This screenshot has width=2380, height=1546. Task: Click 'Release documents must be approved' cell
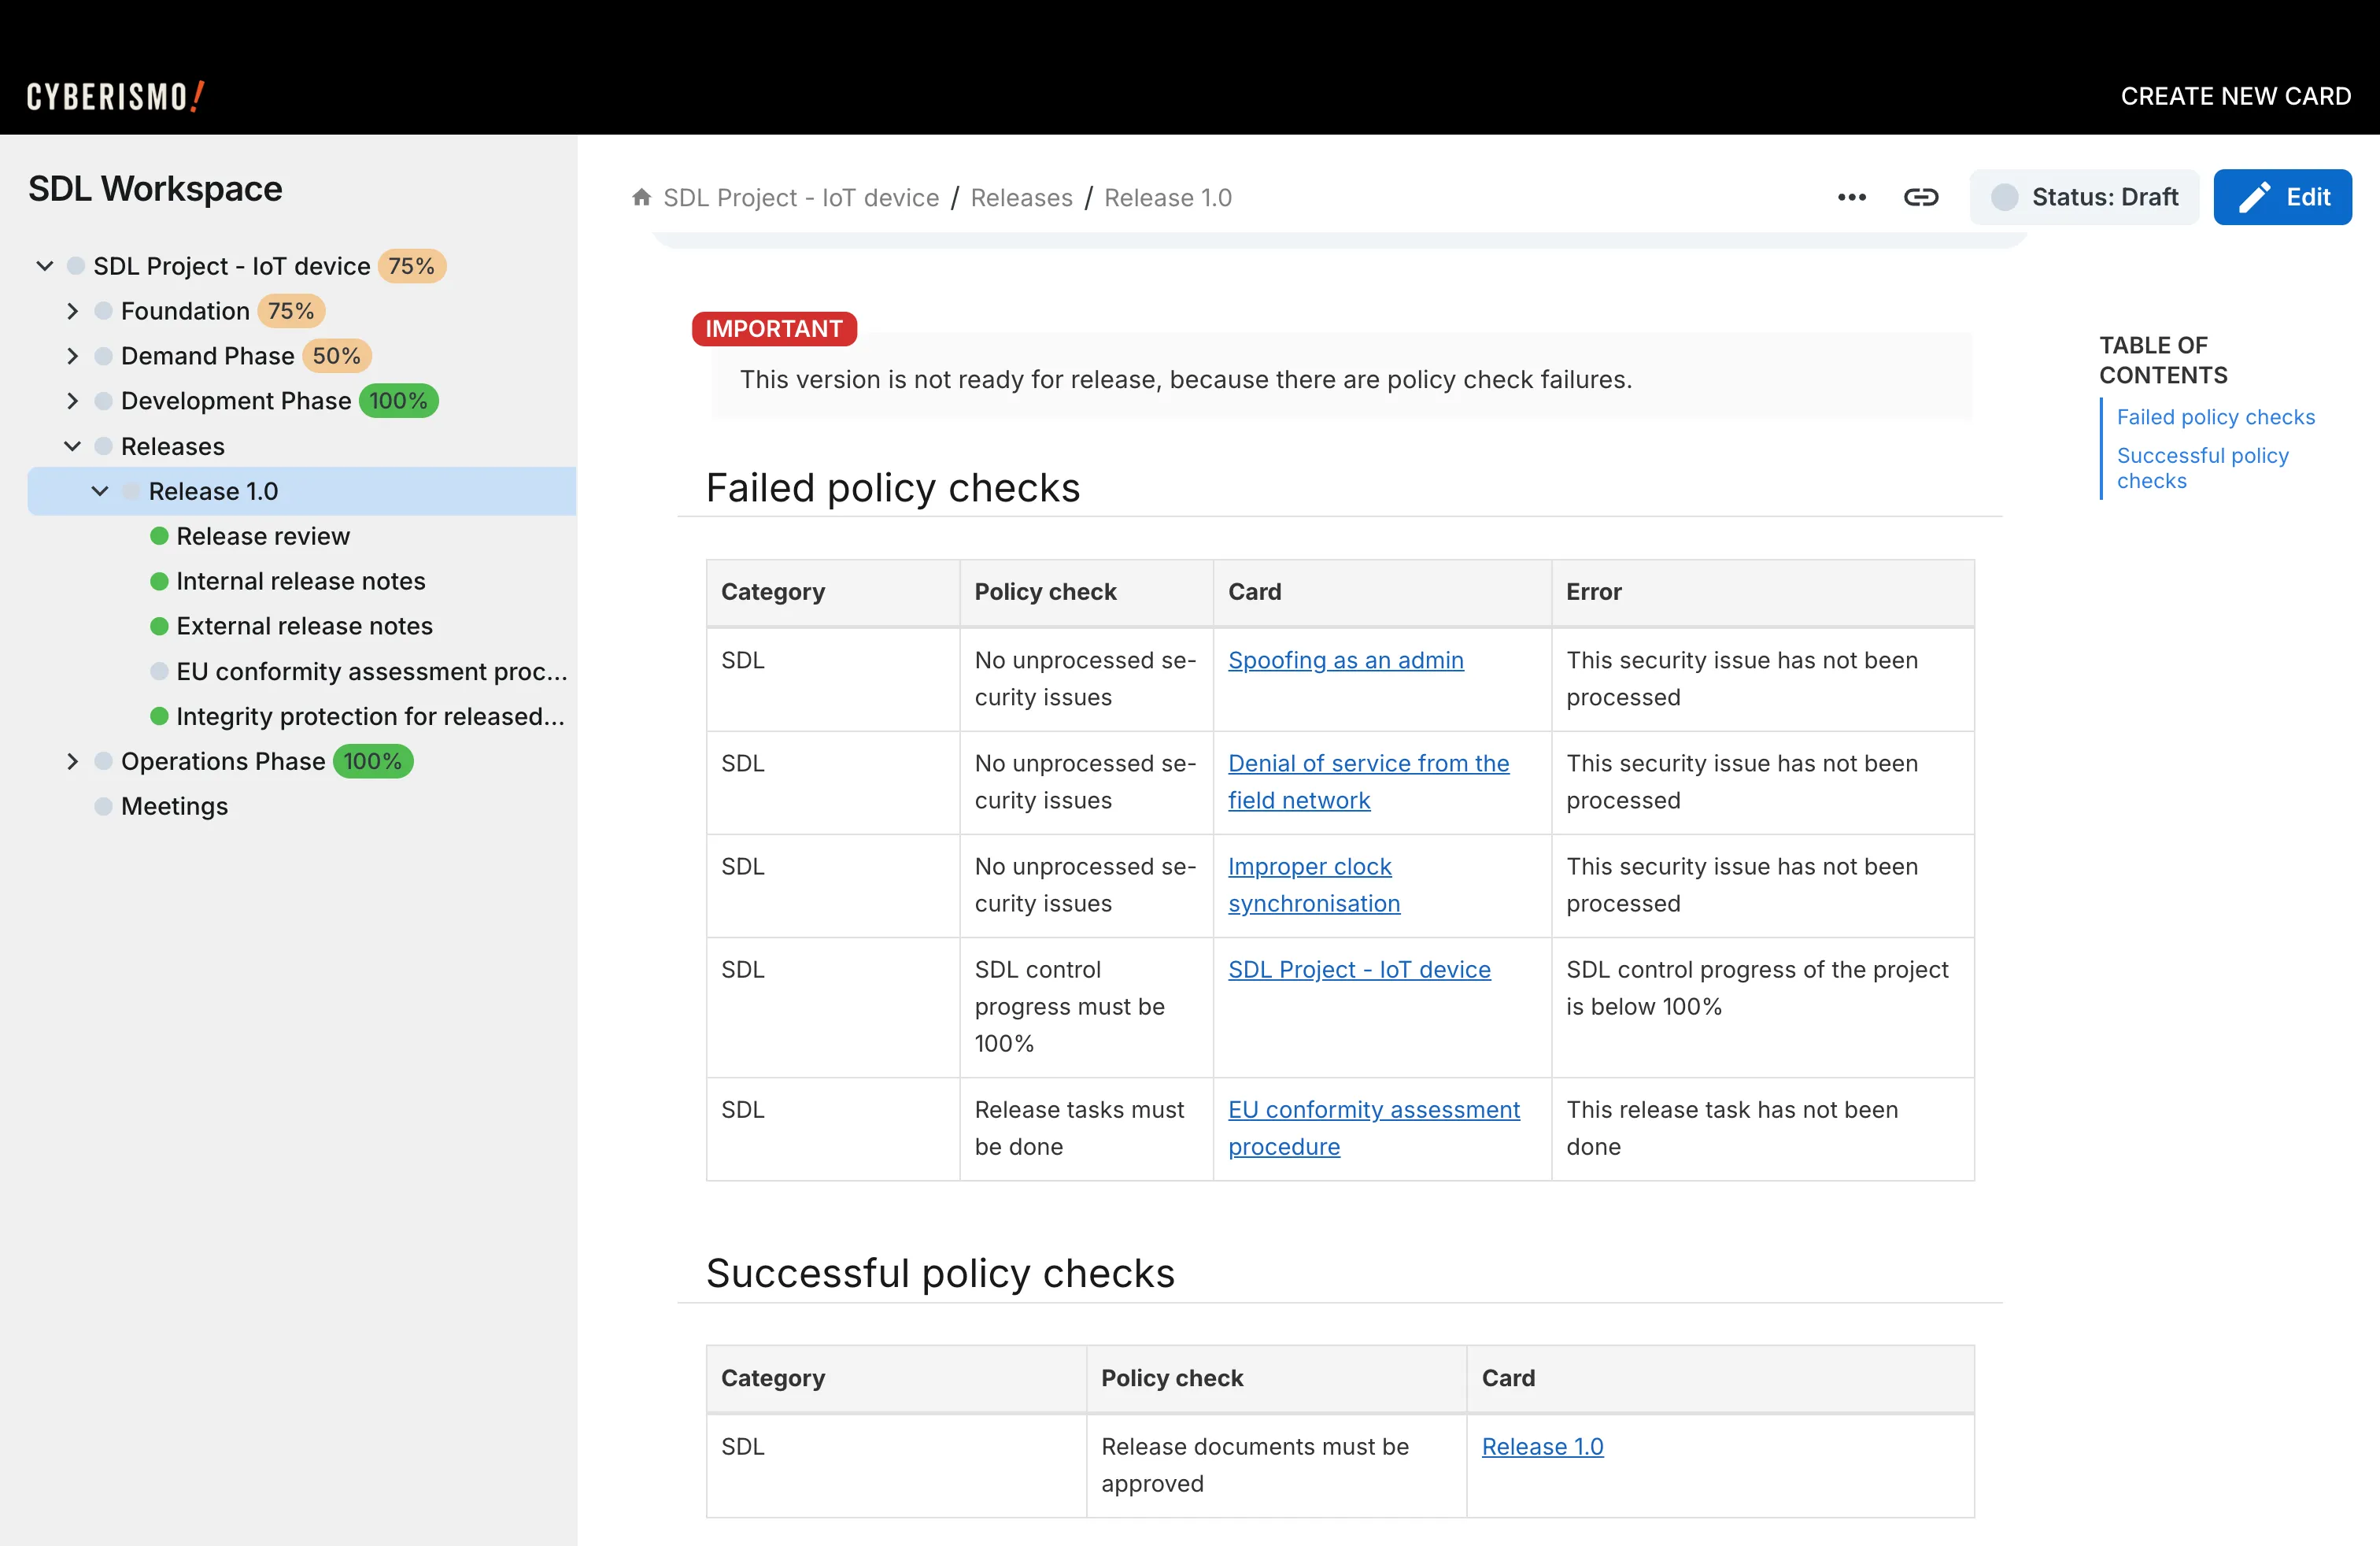pos(1275,1465)
